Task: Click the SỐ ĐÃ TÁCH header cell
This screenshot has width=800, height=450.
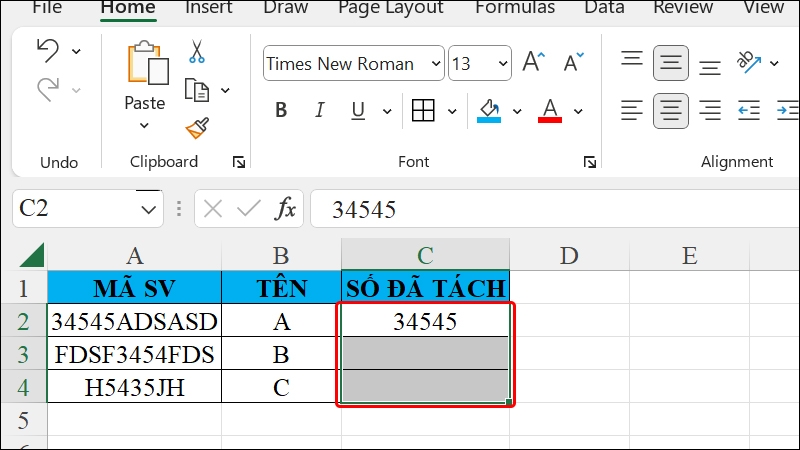Action: click(x=426, y=288)
